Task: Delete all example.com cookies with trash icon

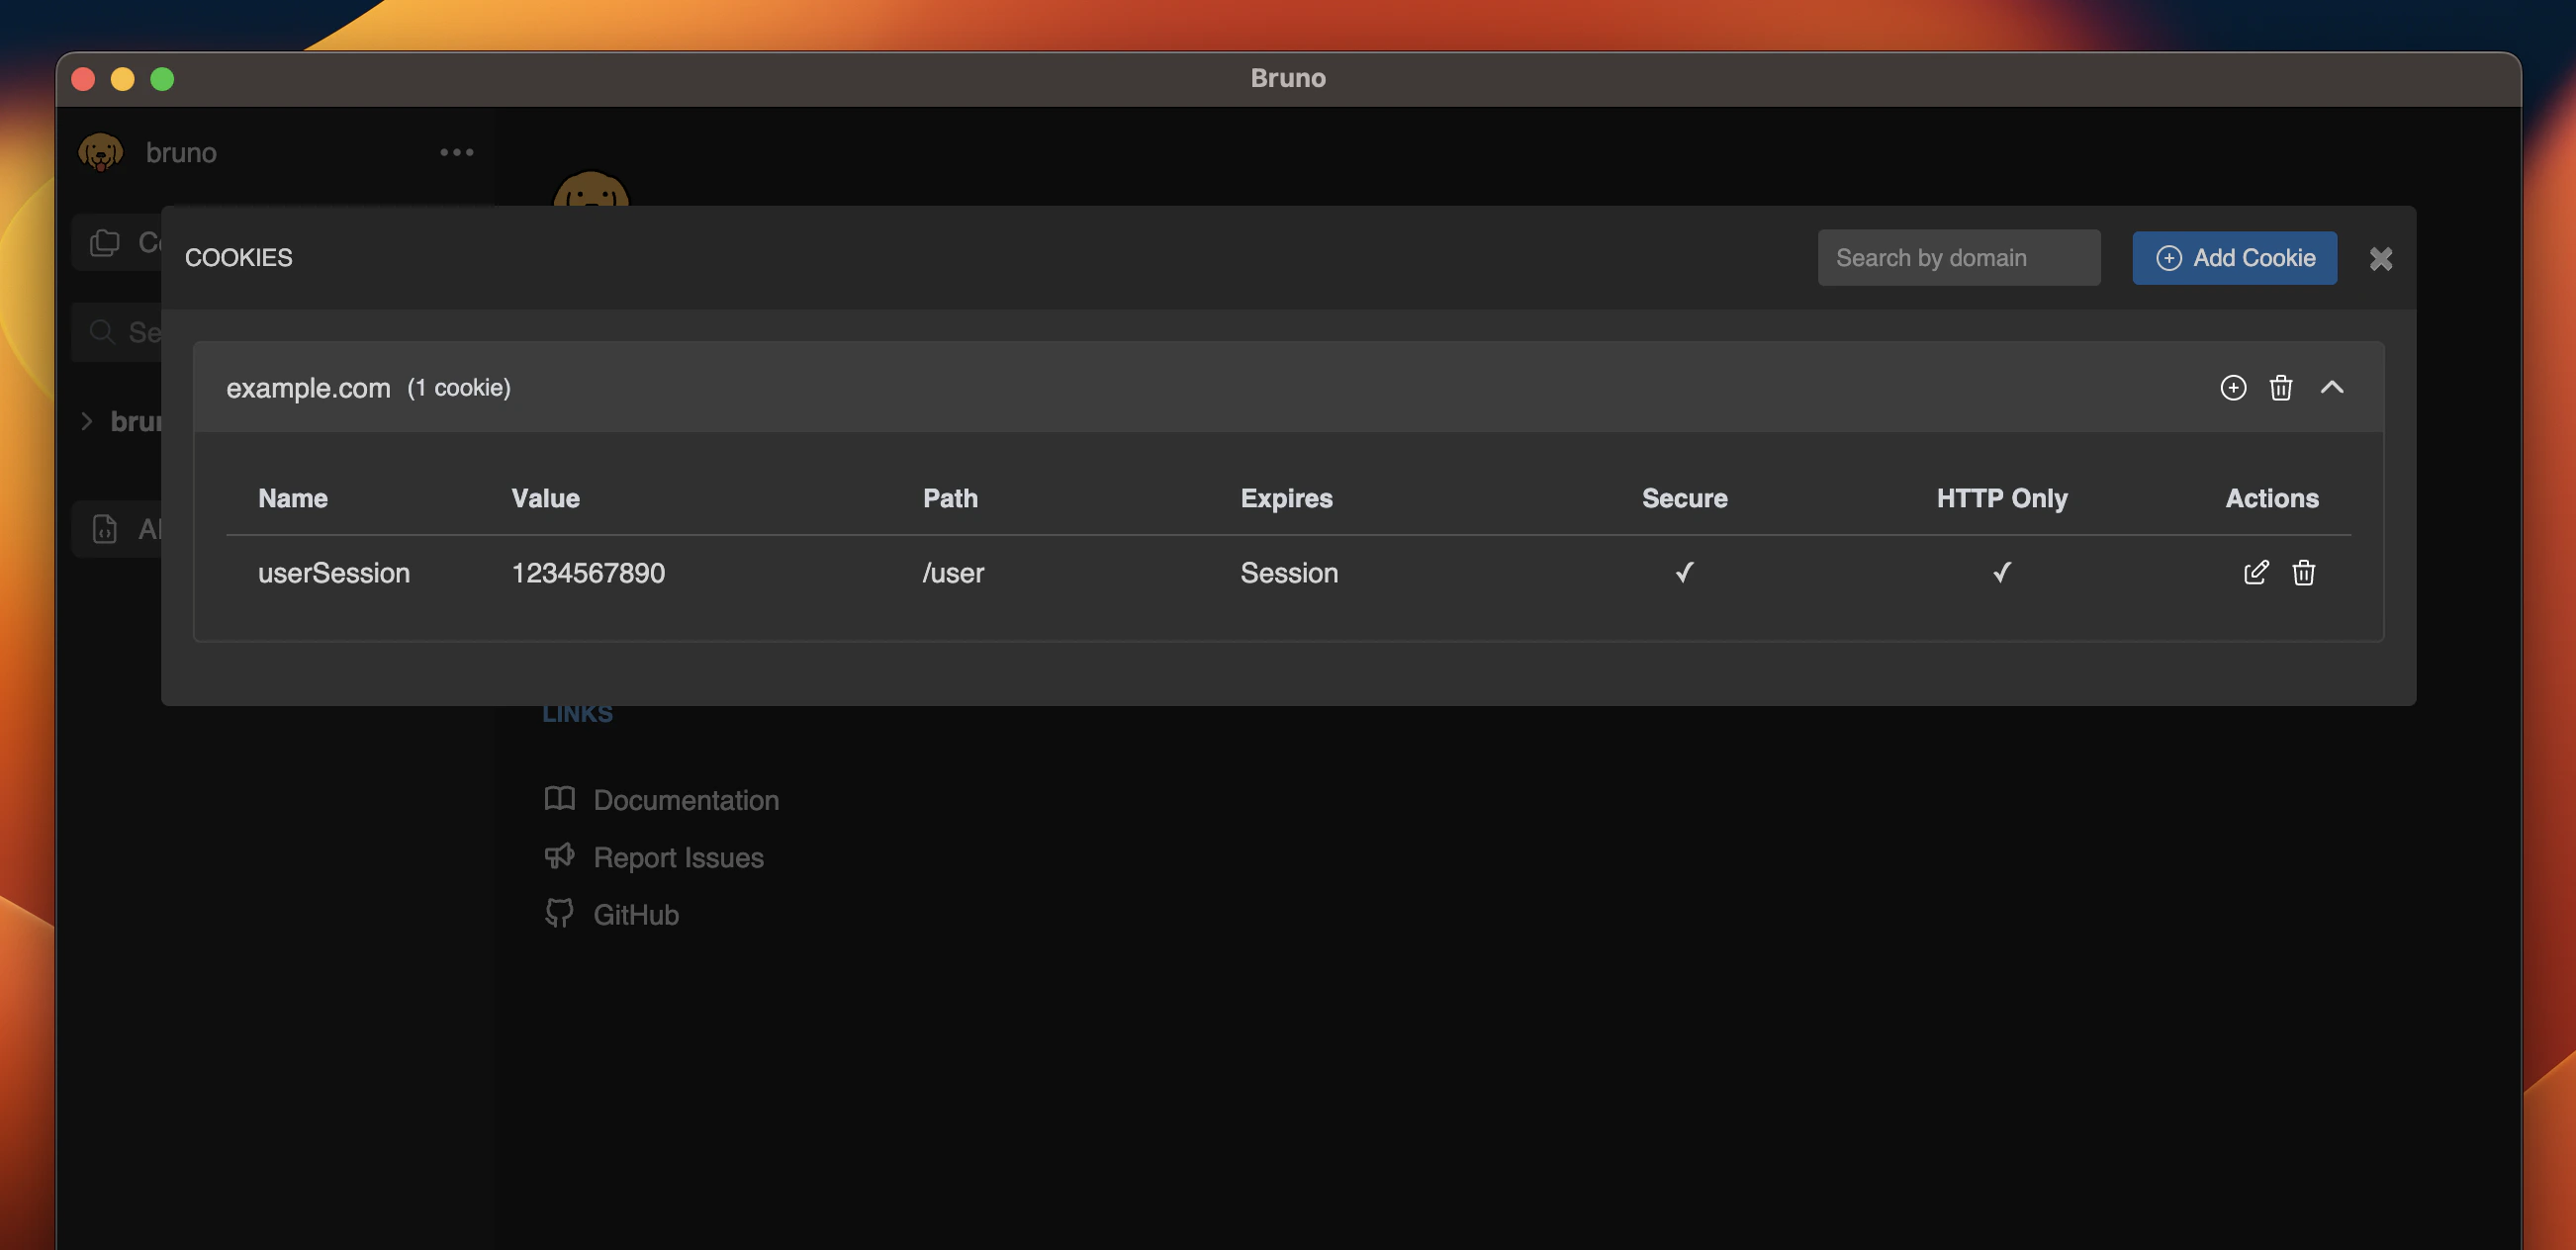Action: (2280, 388)
